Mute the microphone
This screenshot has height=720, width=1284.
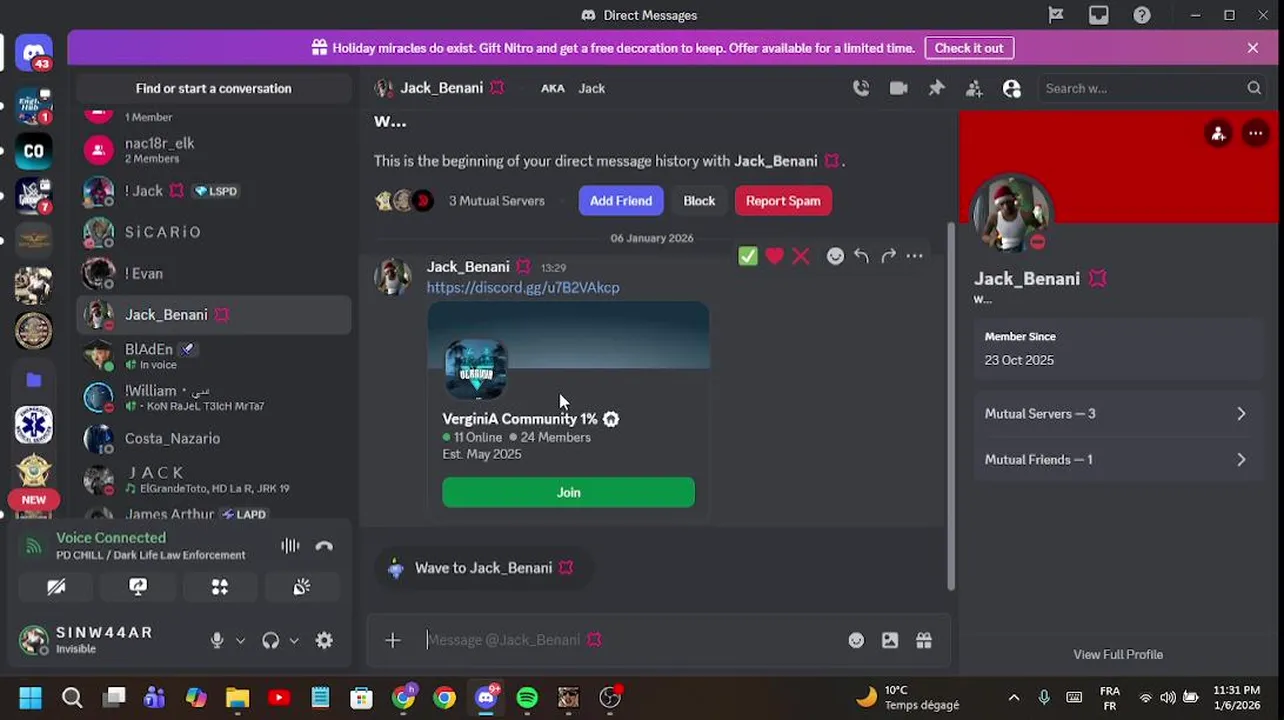coord(217,641)
